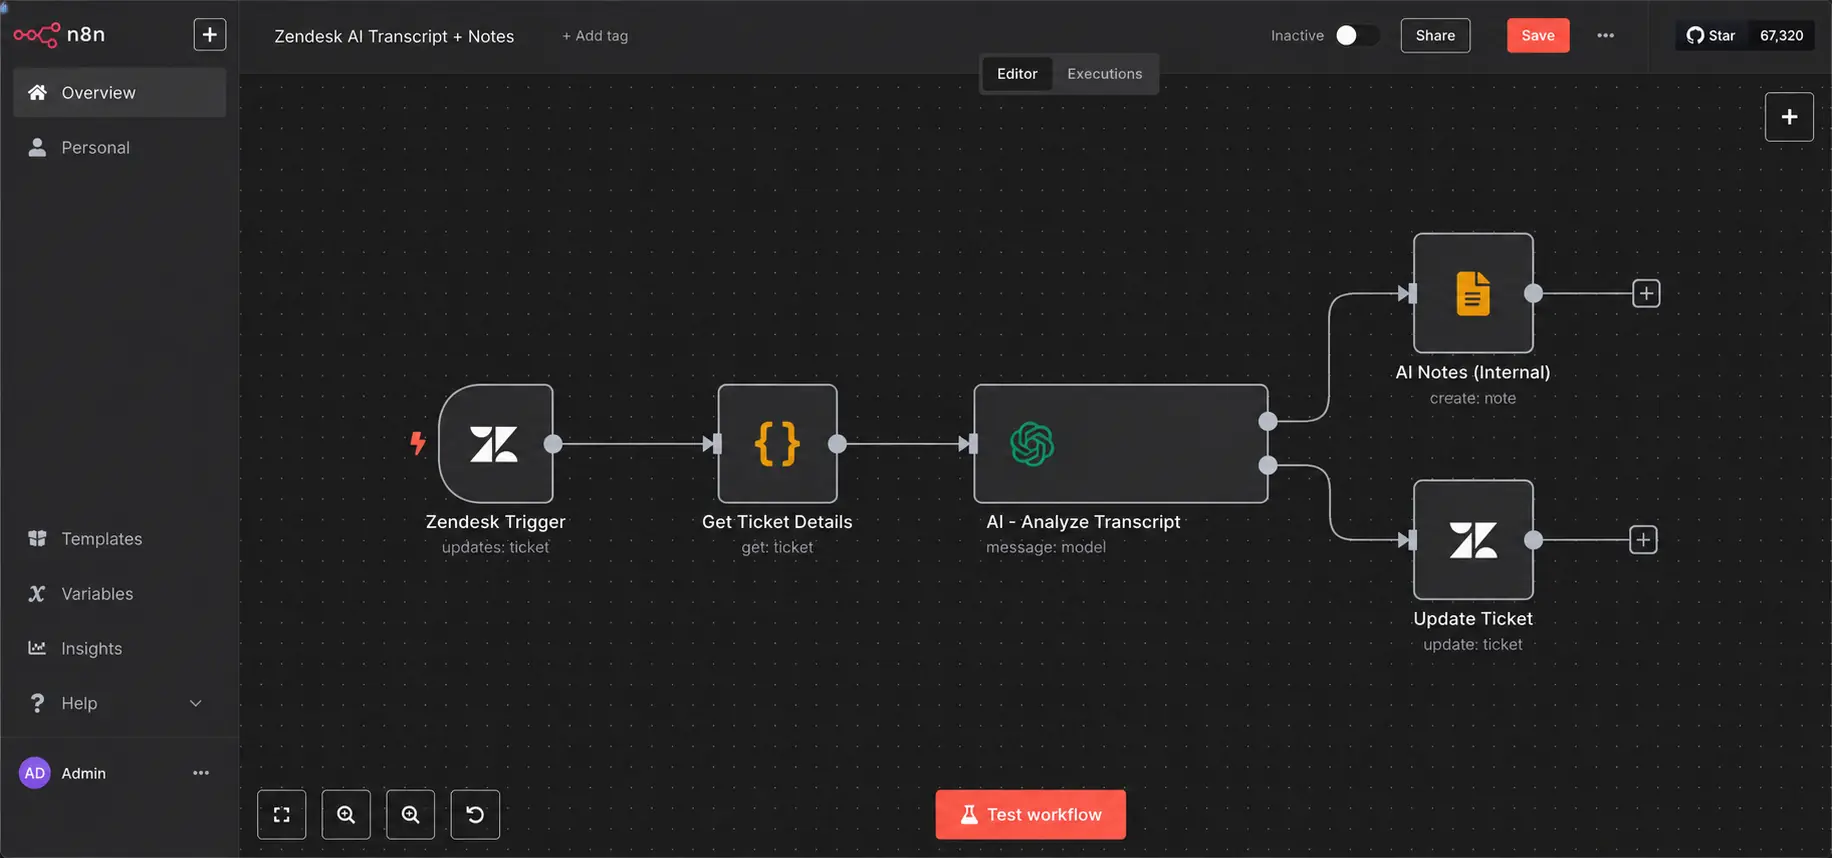This screenshot has height=858, width=1832.
Task: Click the 'update: ticket' subtitle
Action: pyautogui.click(x=1473, y=645)
